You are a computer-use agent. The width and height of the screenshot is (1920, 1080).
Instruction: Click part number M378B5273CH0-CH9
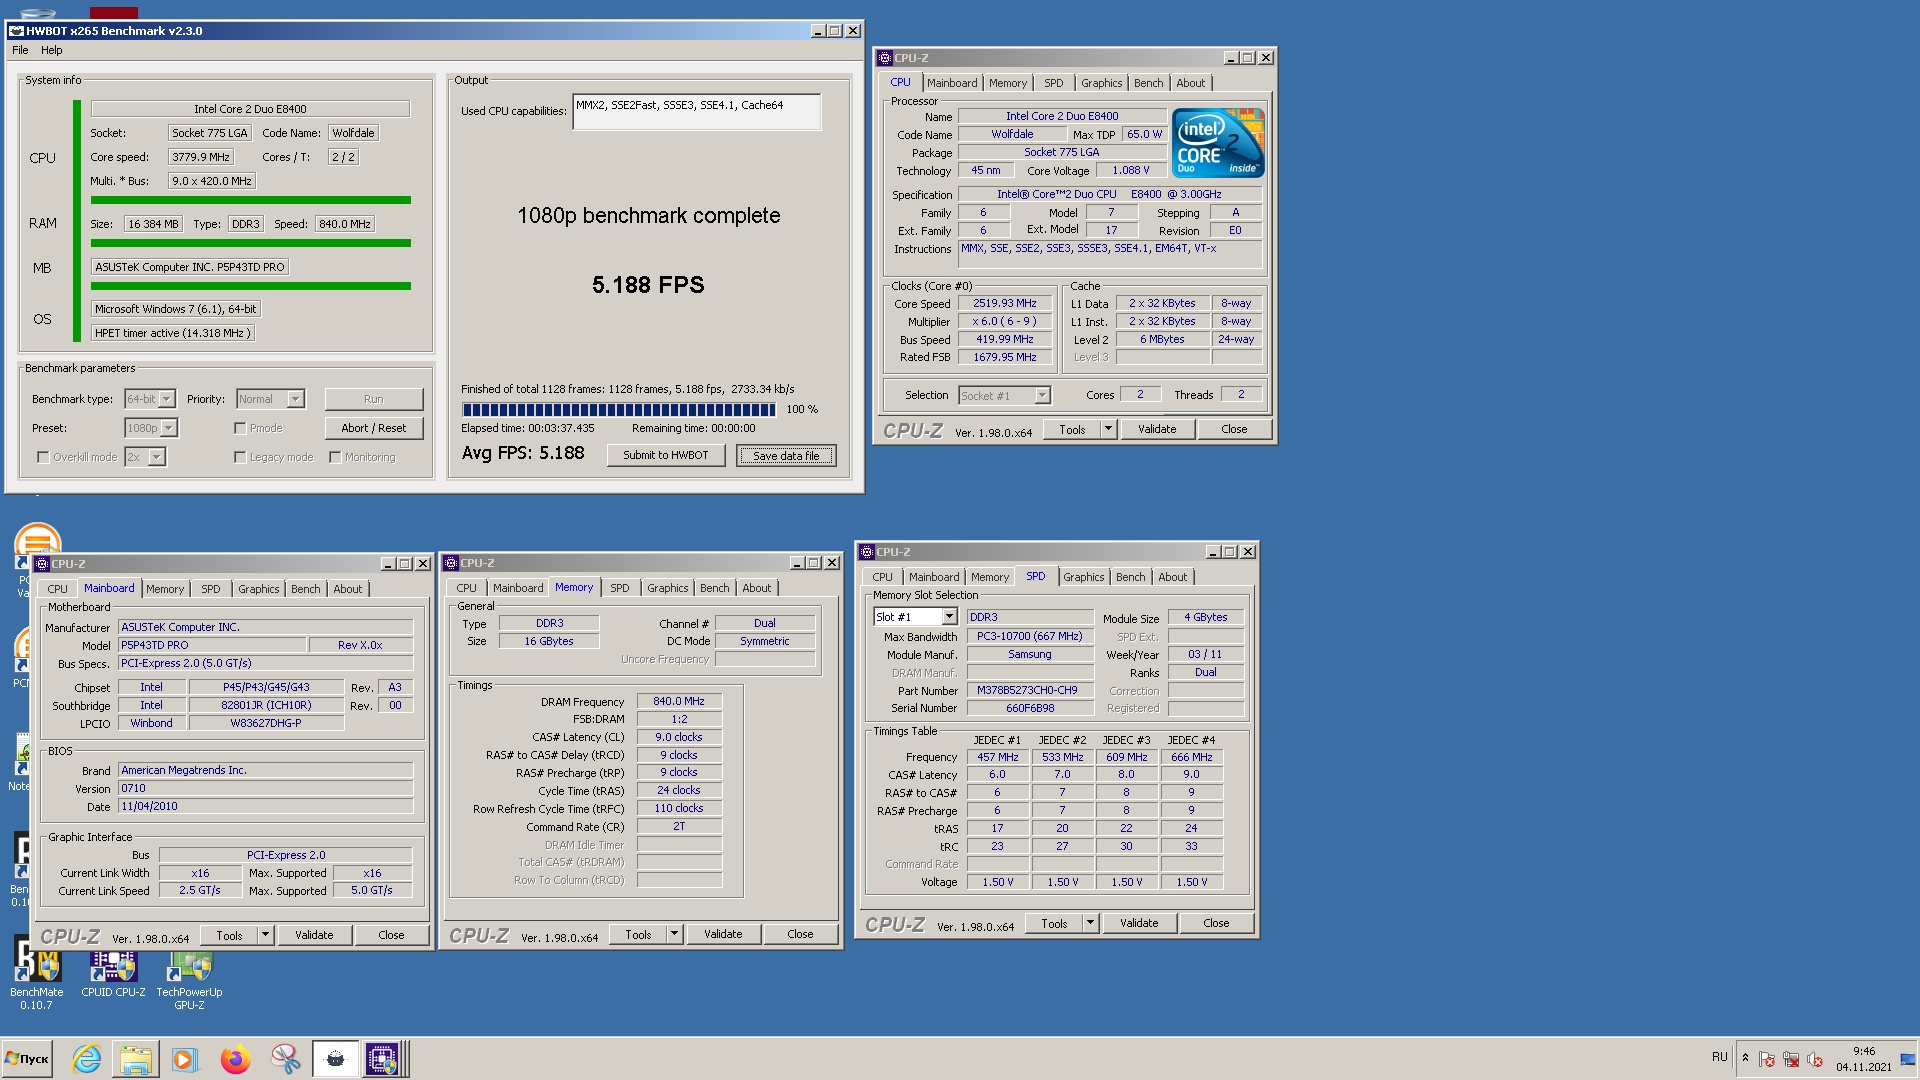click(1029, 690)
